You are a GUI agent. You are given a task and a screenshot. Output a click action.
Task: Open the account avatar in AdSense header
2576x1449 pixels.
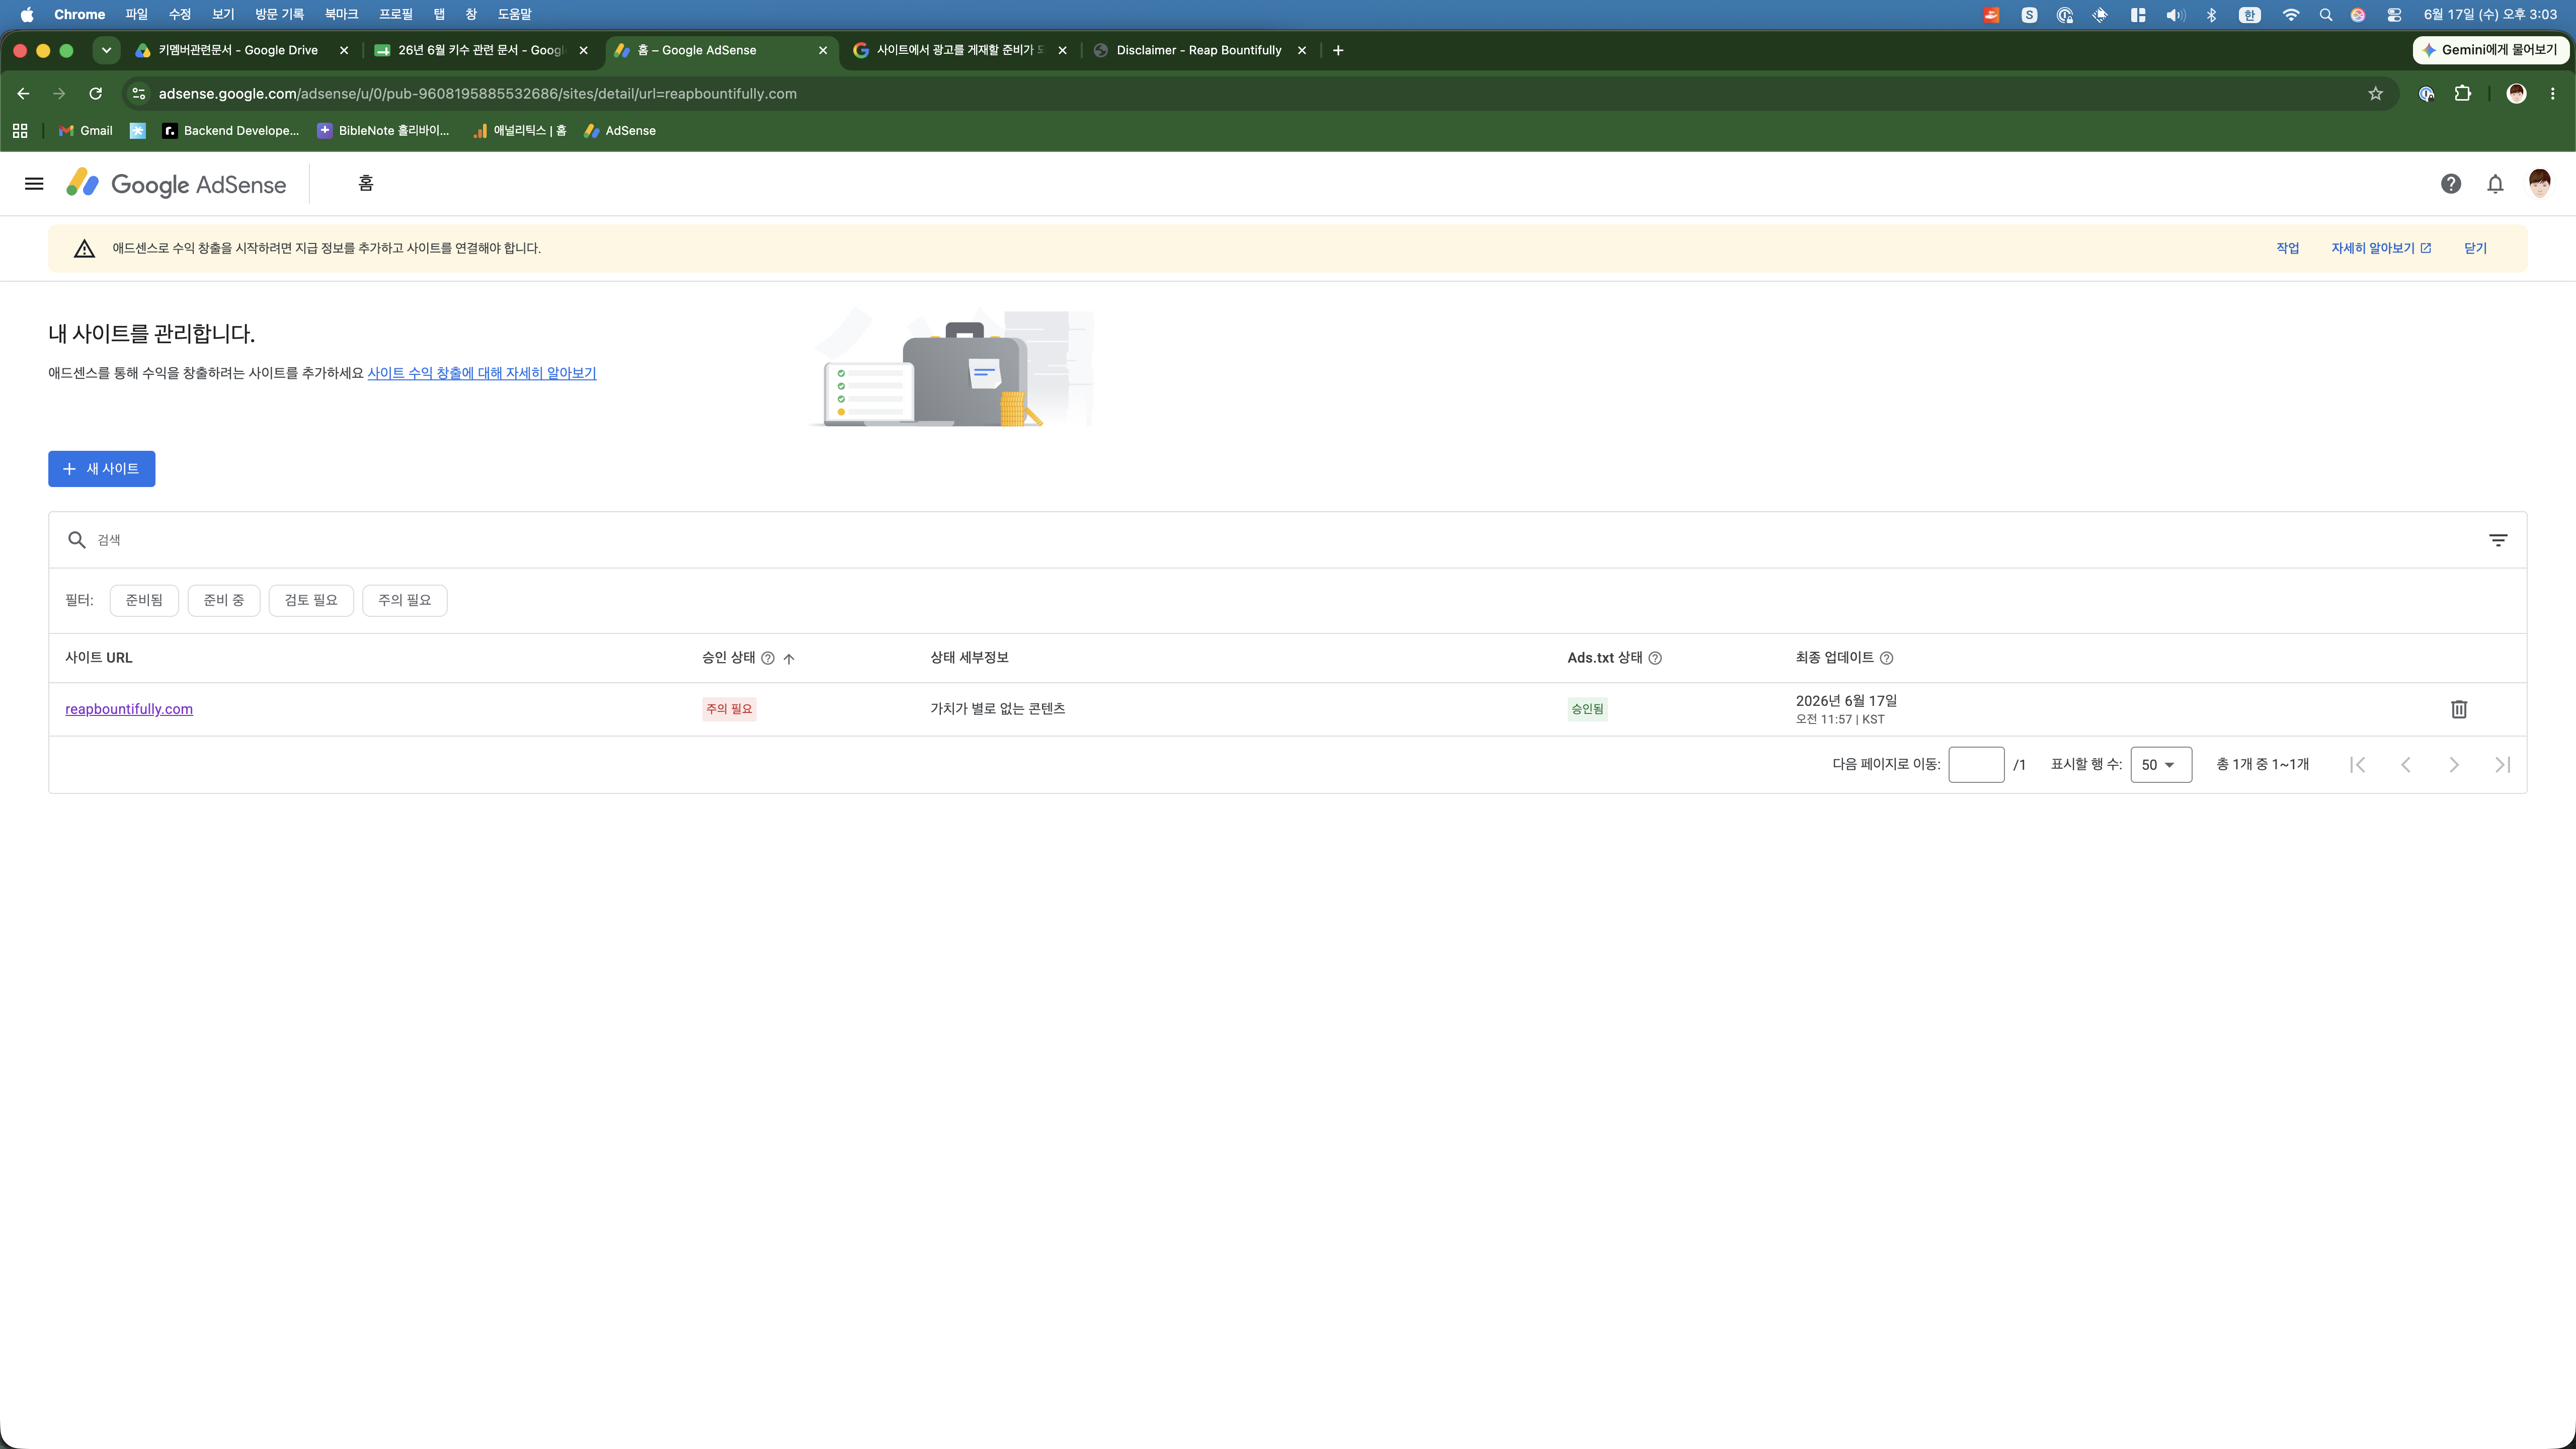(2539, 183)
